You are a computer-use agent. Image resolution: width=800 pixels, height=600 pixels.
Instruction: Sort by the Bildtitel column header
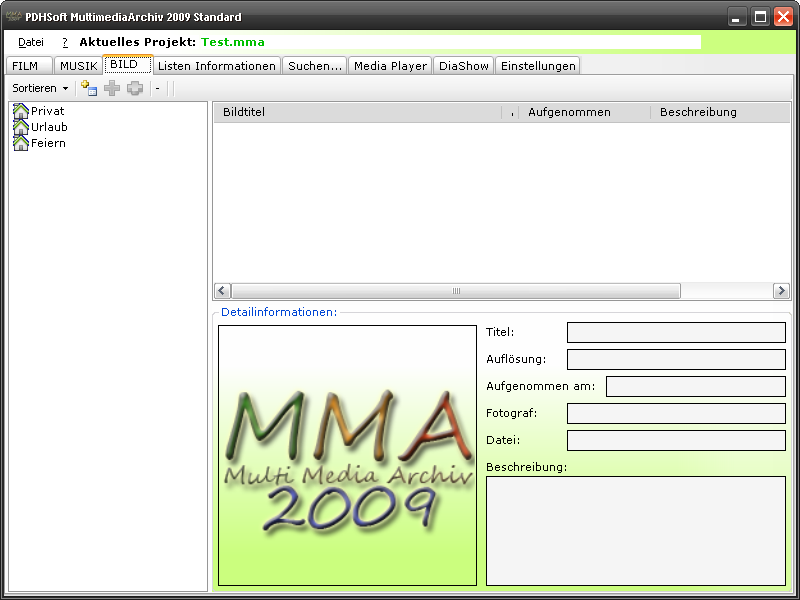(358, 112)
